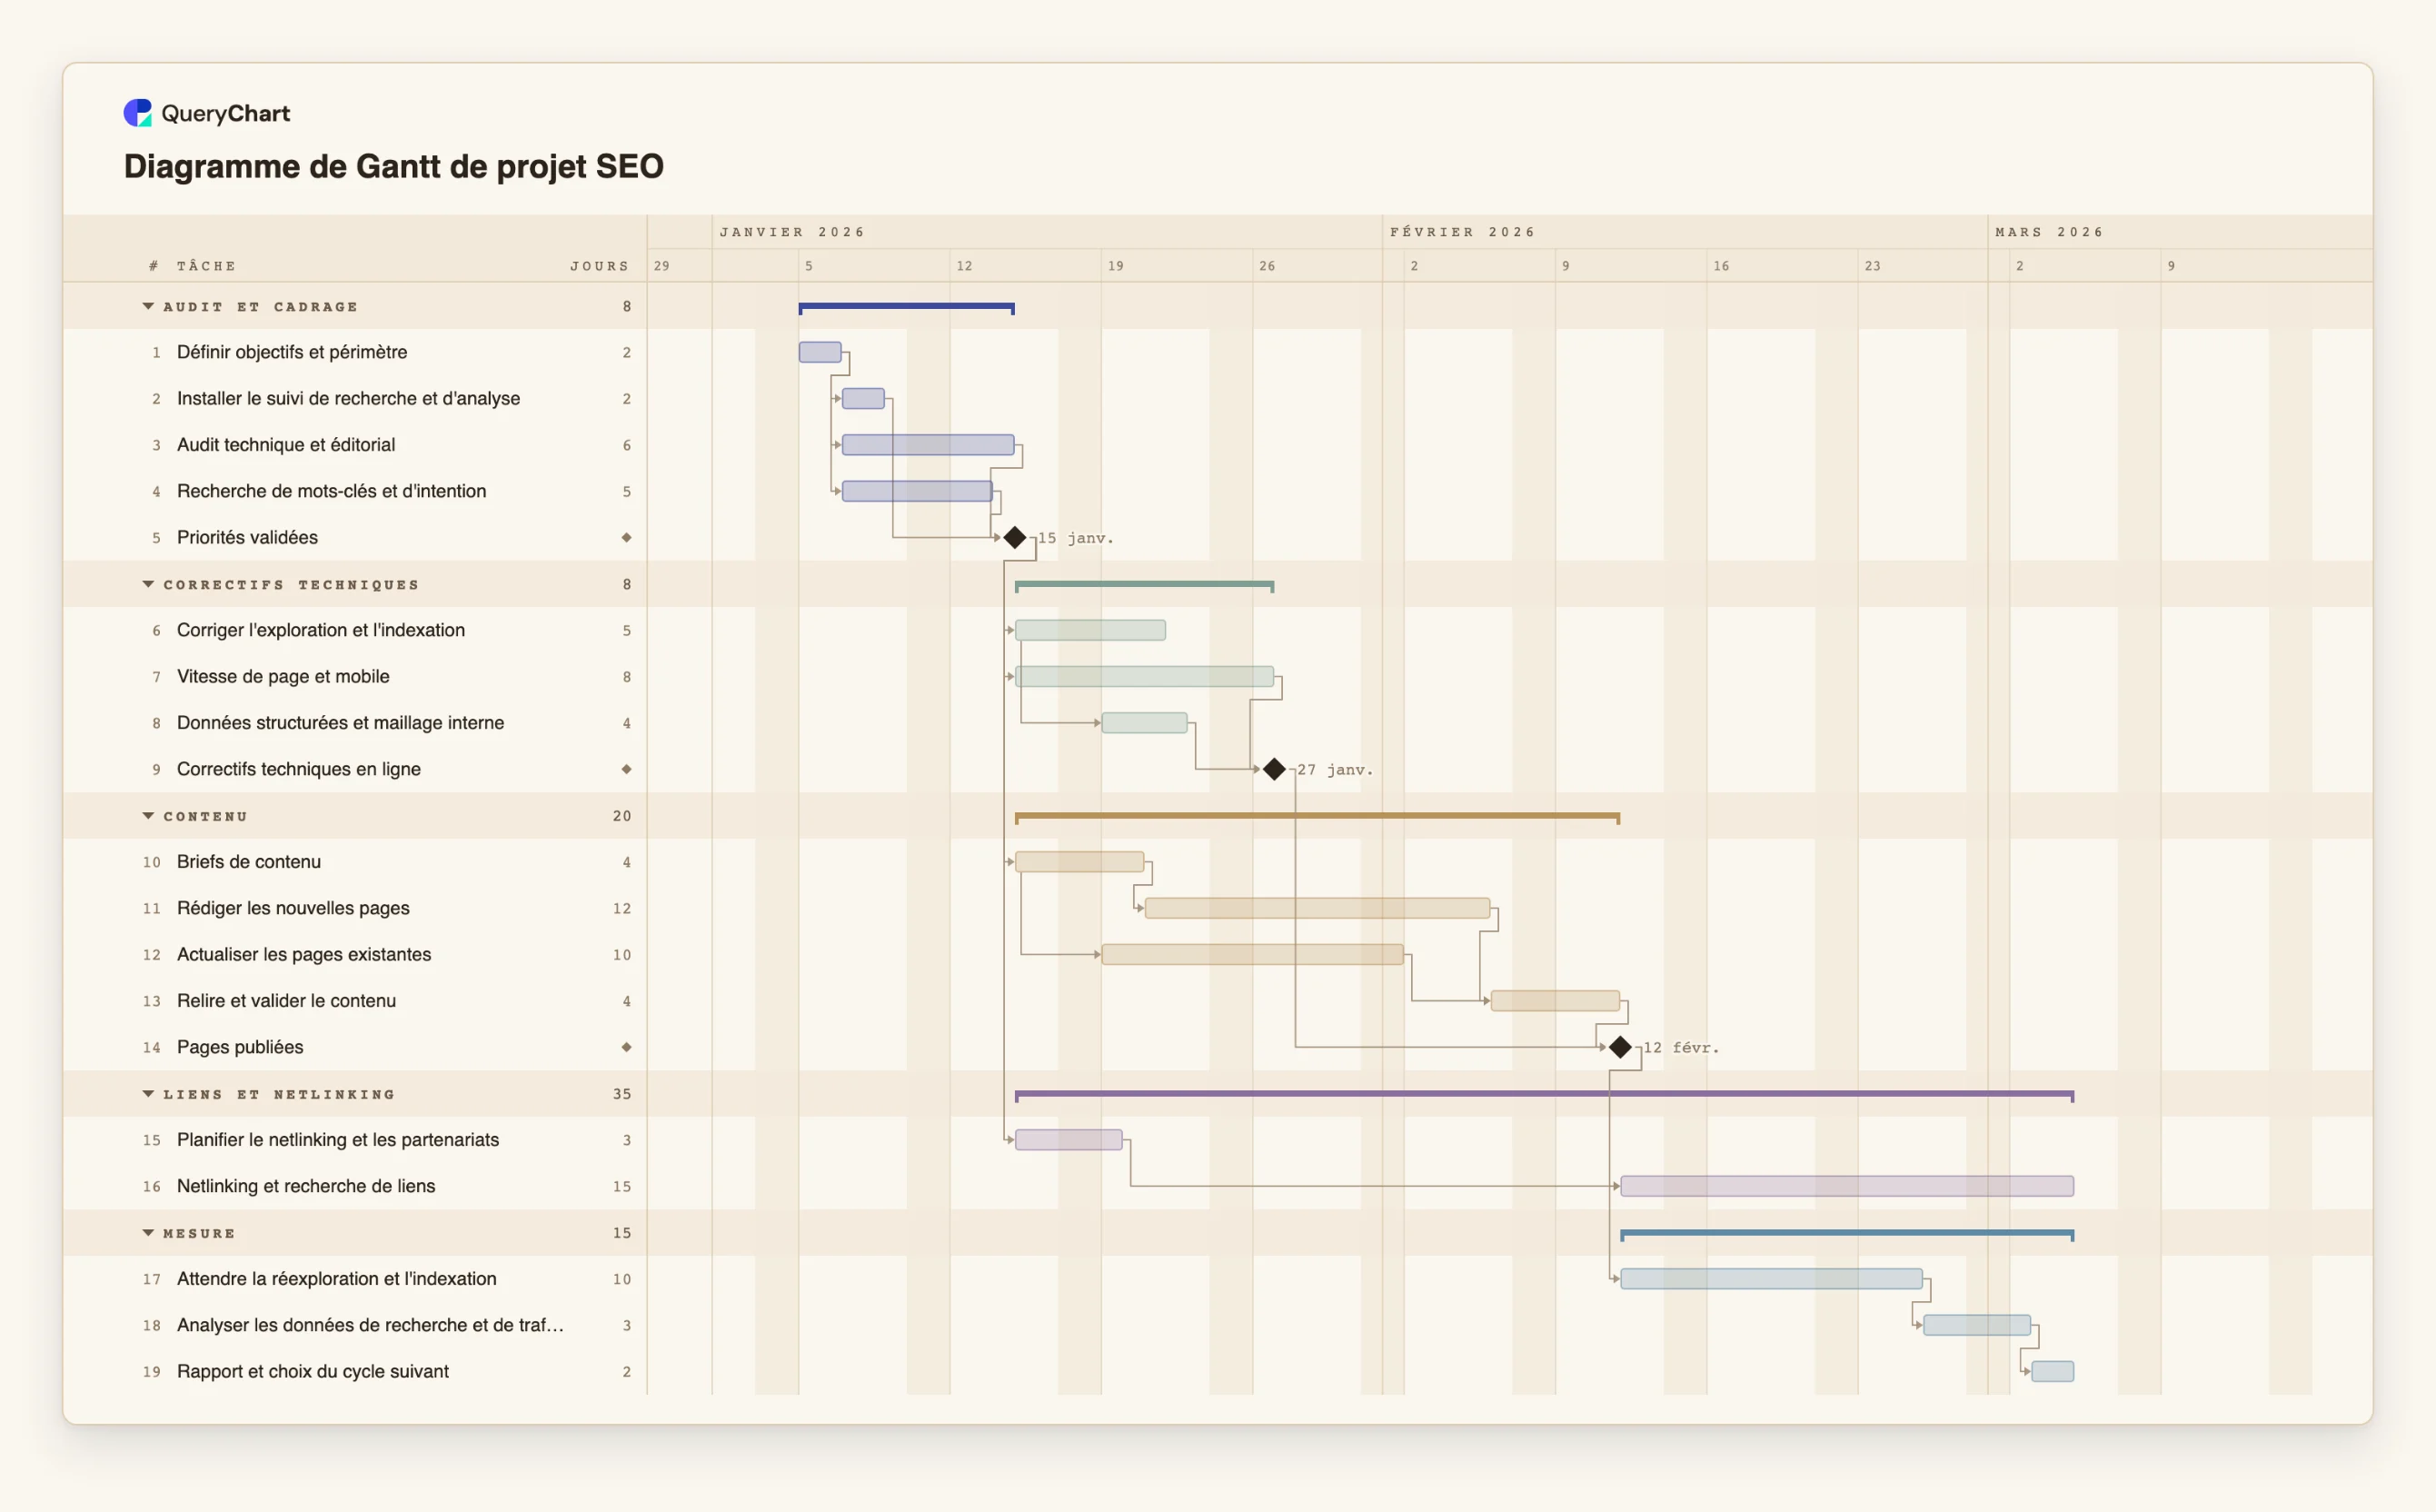Click the JOURS column header
2436x1512 pixels.
coord(600,266)
